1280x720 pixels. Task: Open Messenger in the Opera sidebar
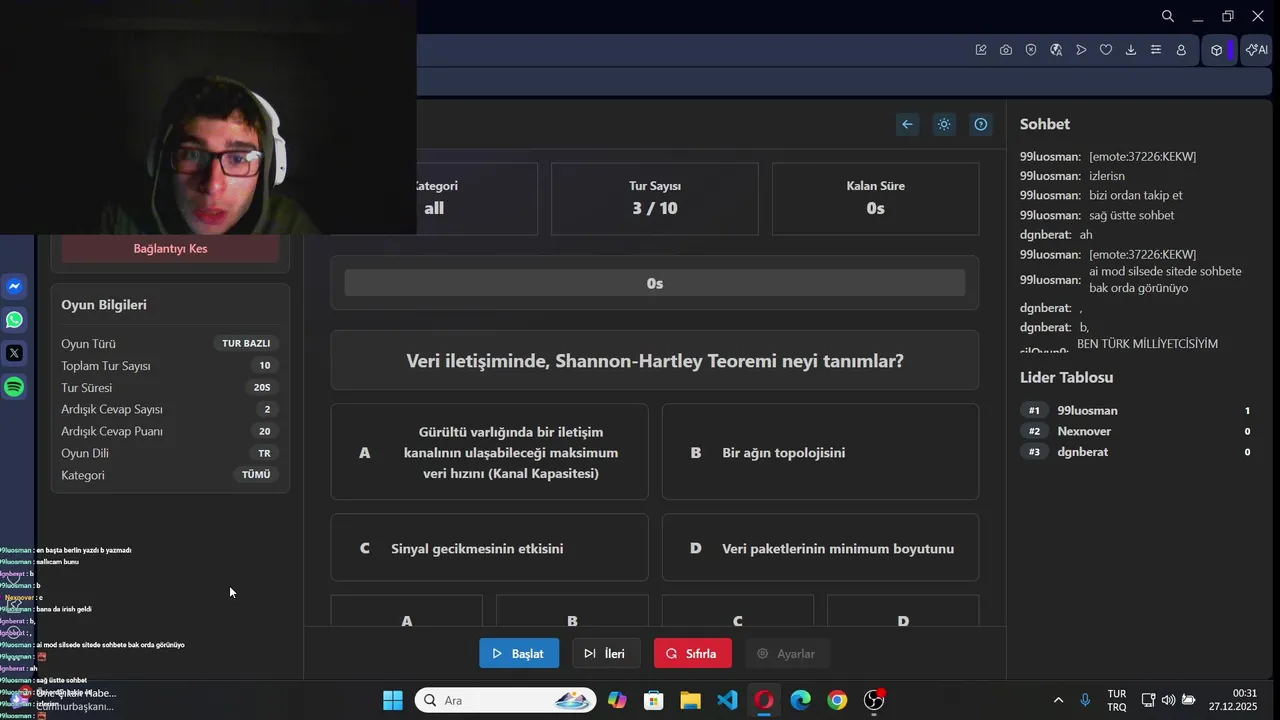point(14,286)
